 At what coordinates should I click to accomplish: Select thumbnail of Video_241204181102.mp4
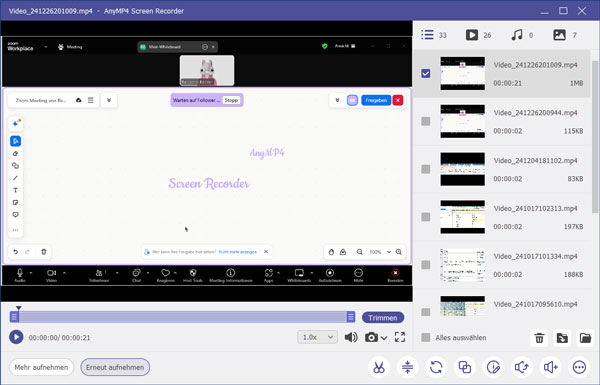pyautogui.click(x=462, y=169)
